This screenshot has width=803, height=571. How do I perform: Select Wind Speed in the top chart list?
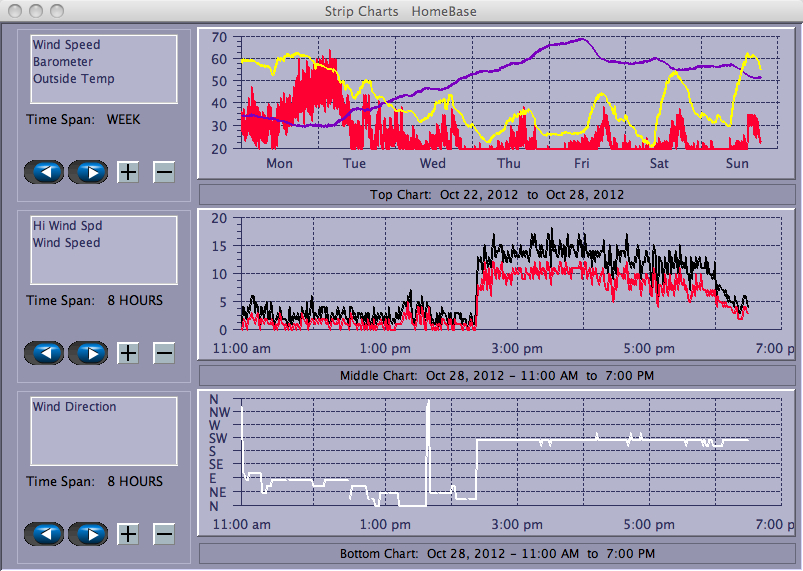[66, 45]
